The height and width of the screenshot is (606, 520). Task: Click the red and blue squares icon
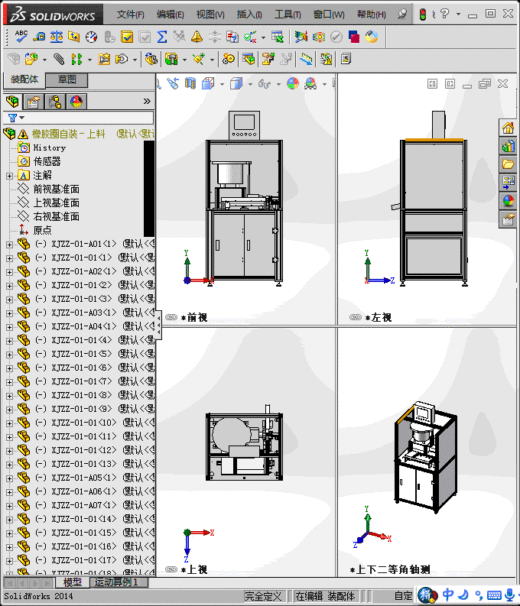tap(354, 37)
